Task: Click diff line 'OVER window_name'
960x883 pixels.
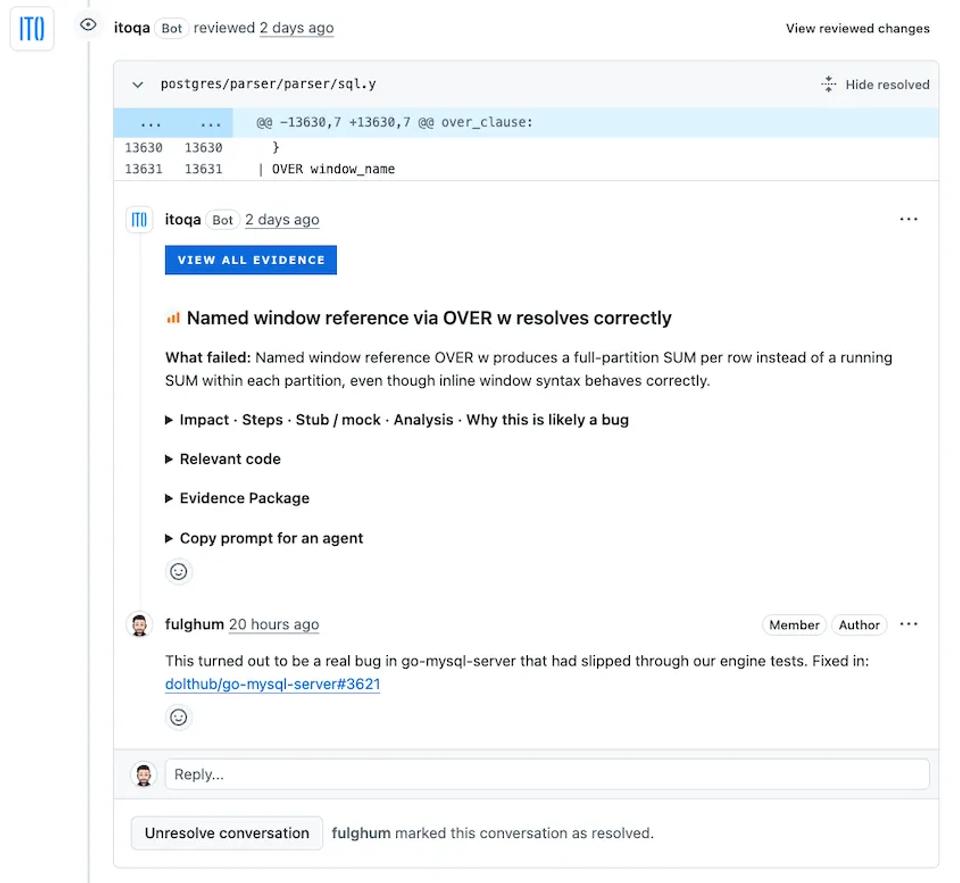Action: [333, 169]
